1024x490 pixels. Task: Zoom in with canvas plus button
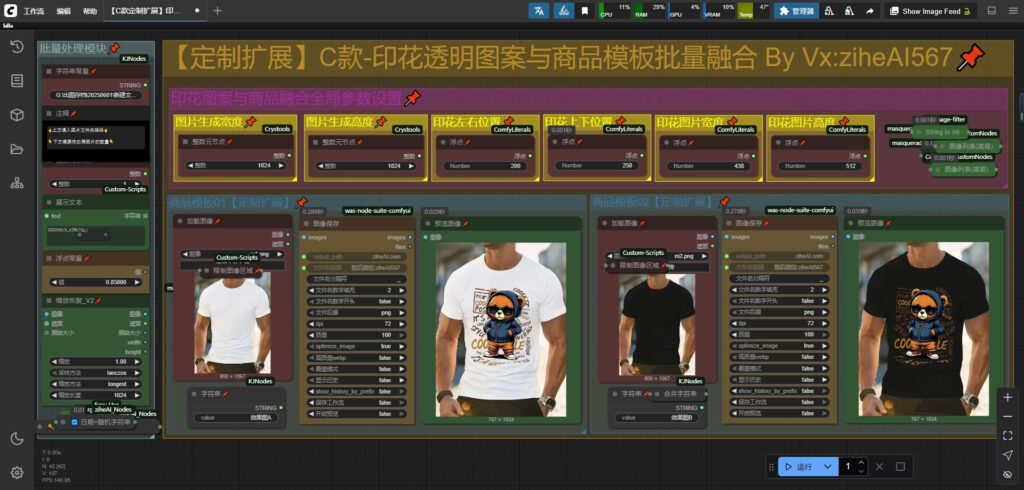pos(1007,397)
